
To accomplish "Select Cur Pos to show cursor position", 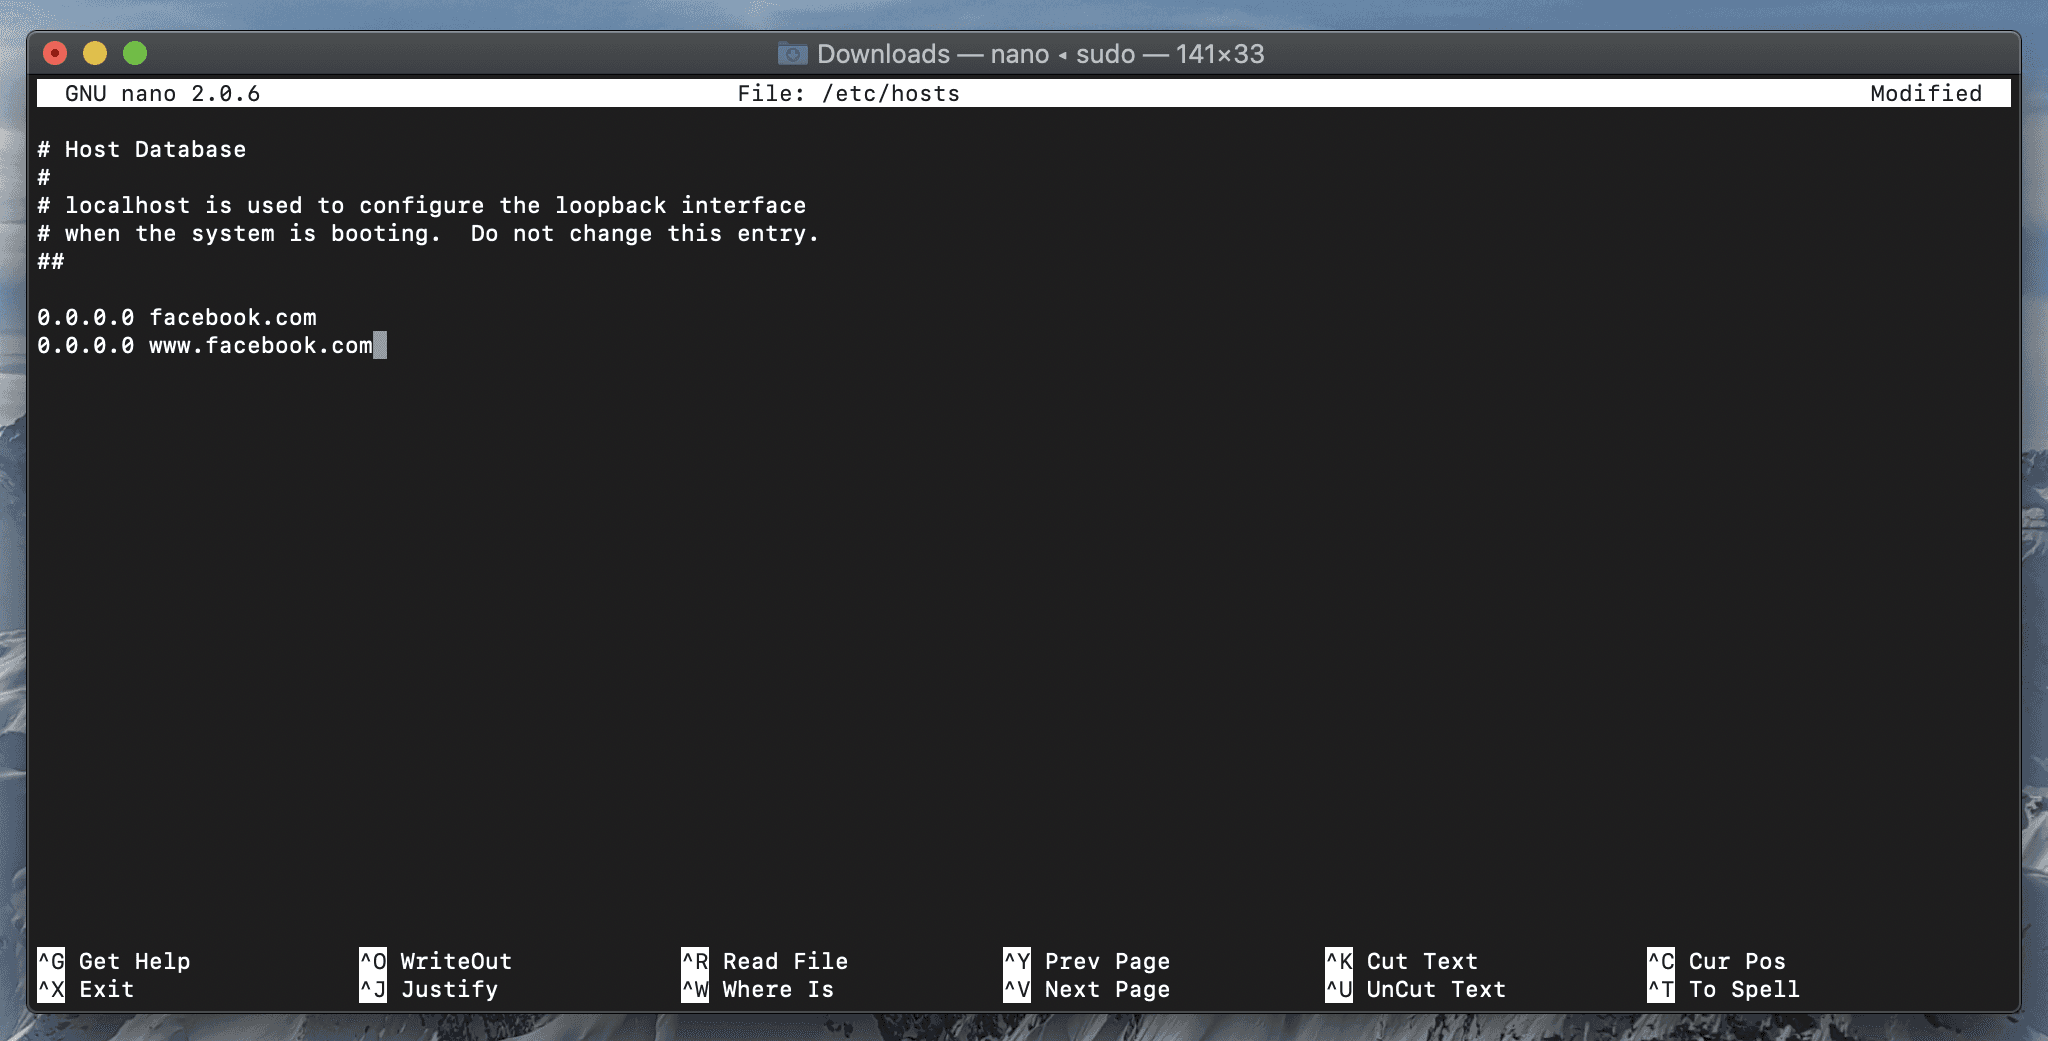I will (x=1730, y=961).
